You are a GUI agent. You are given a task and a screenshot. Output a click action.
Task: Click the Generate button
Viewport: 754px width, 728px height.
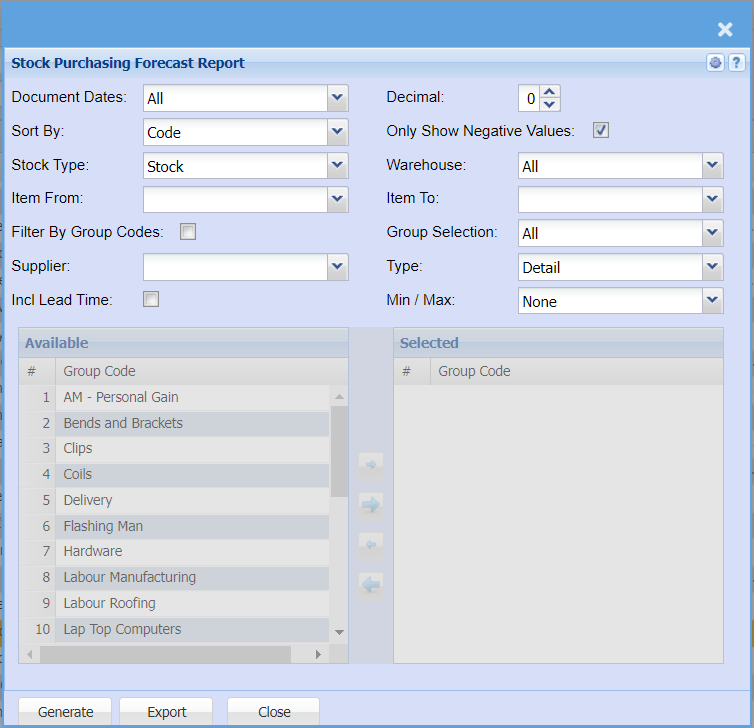(x=66, y=712)
